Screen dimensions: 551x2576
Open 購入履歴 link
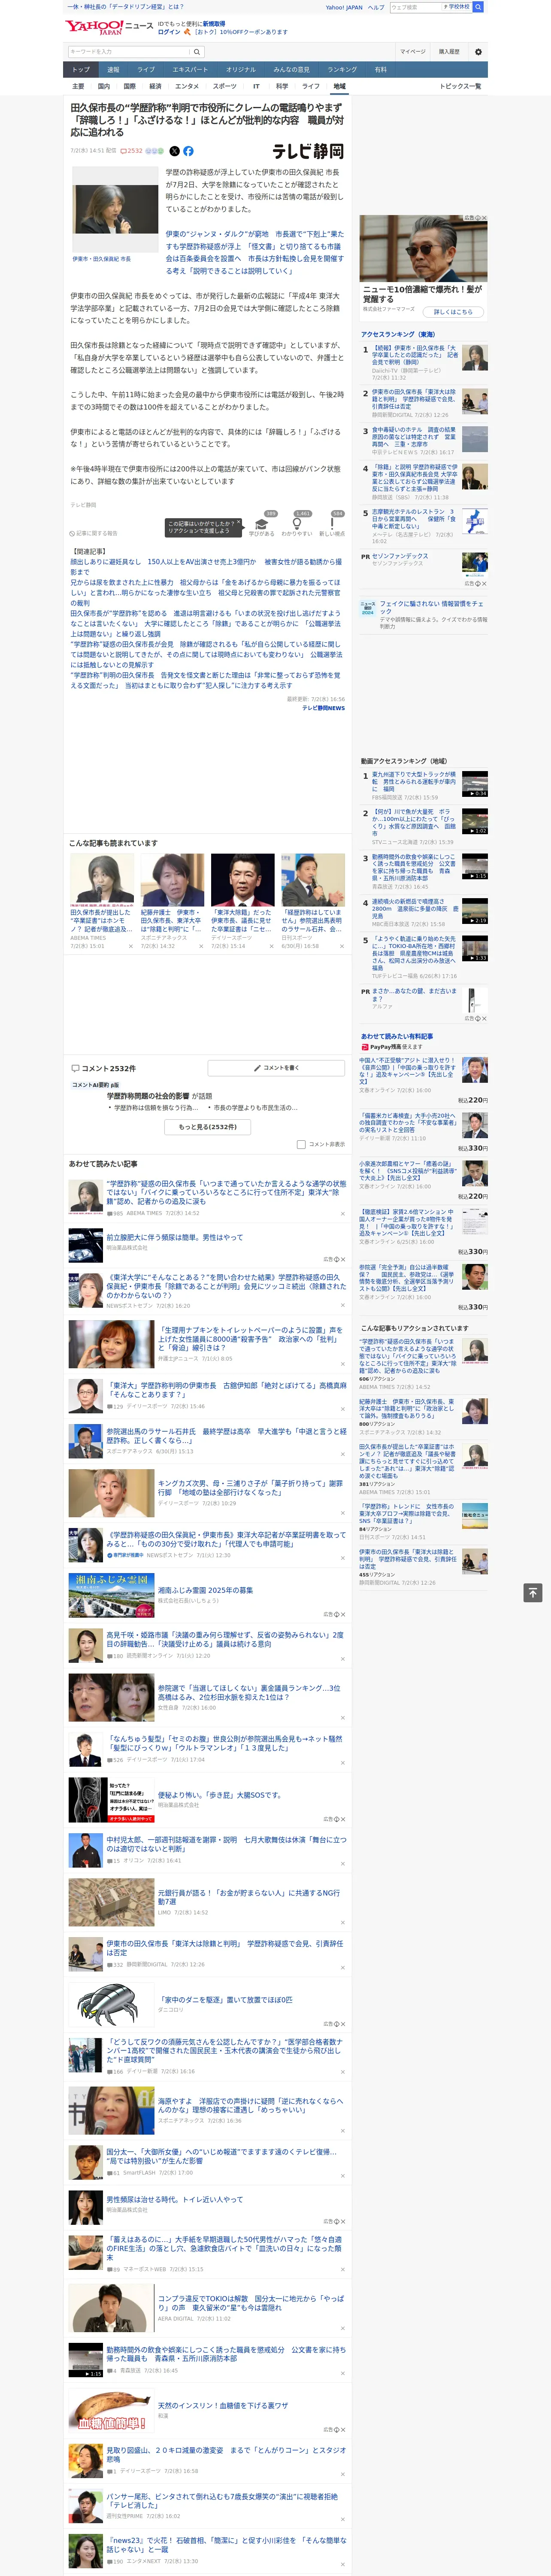[449, 52]
